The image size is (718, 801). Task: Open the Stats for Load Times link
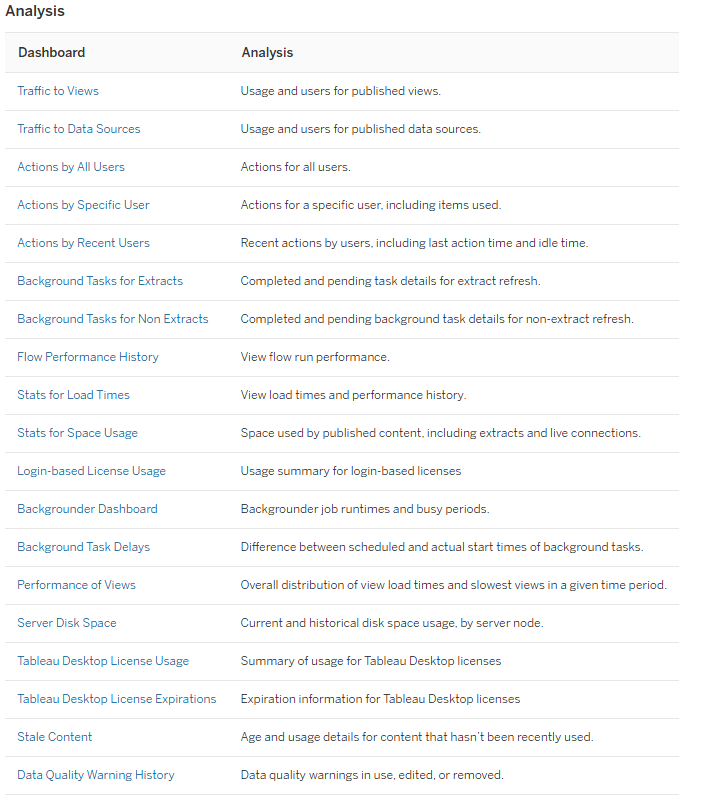pyautogui.click(x=74, y=395)
